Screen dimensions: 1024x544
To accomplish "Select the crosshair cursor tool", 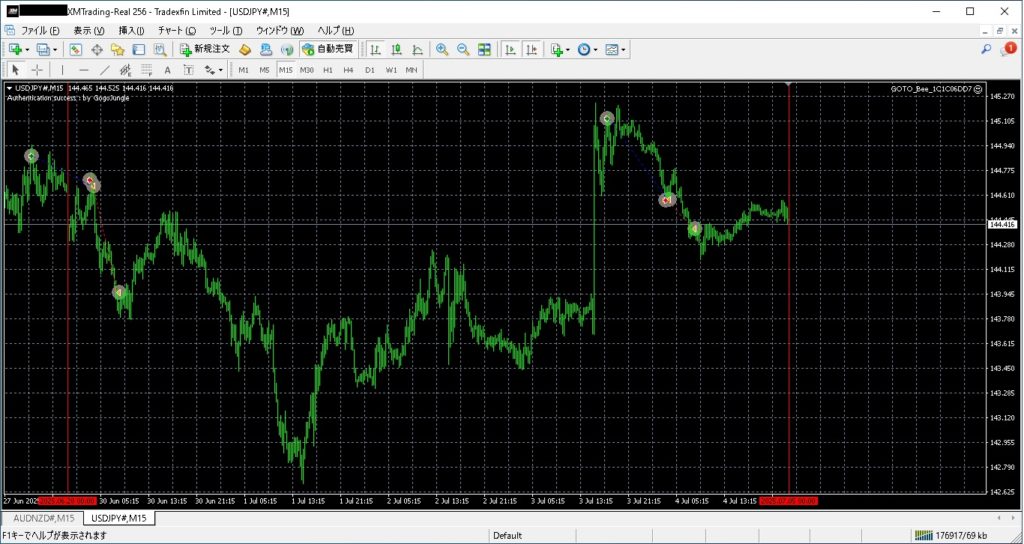I will pos(37,70).
